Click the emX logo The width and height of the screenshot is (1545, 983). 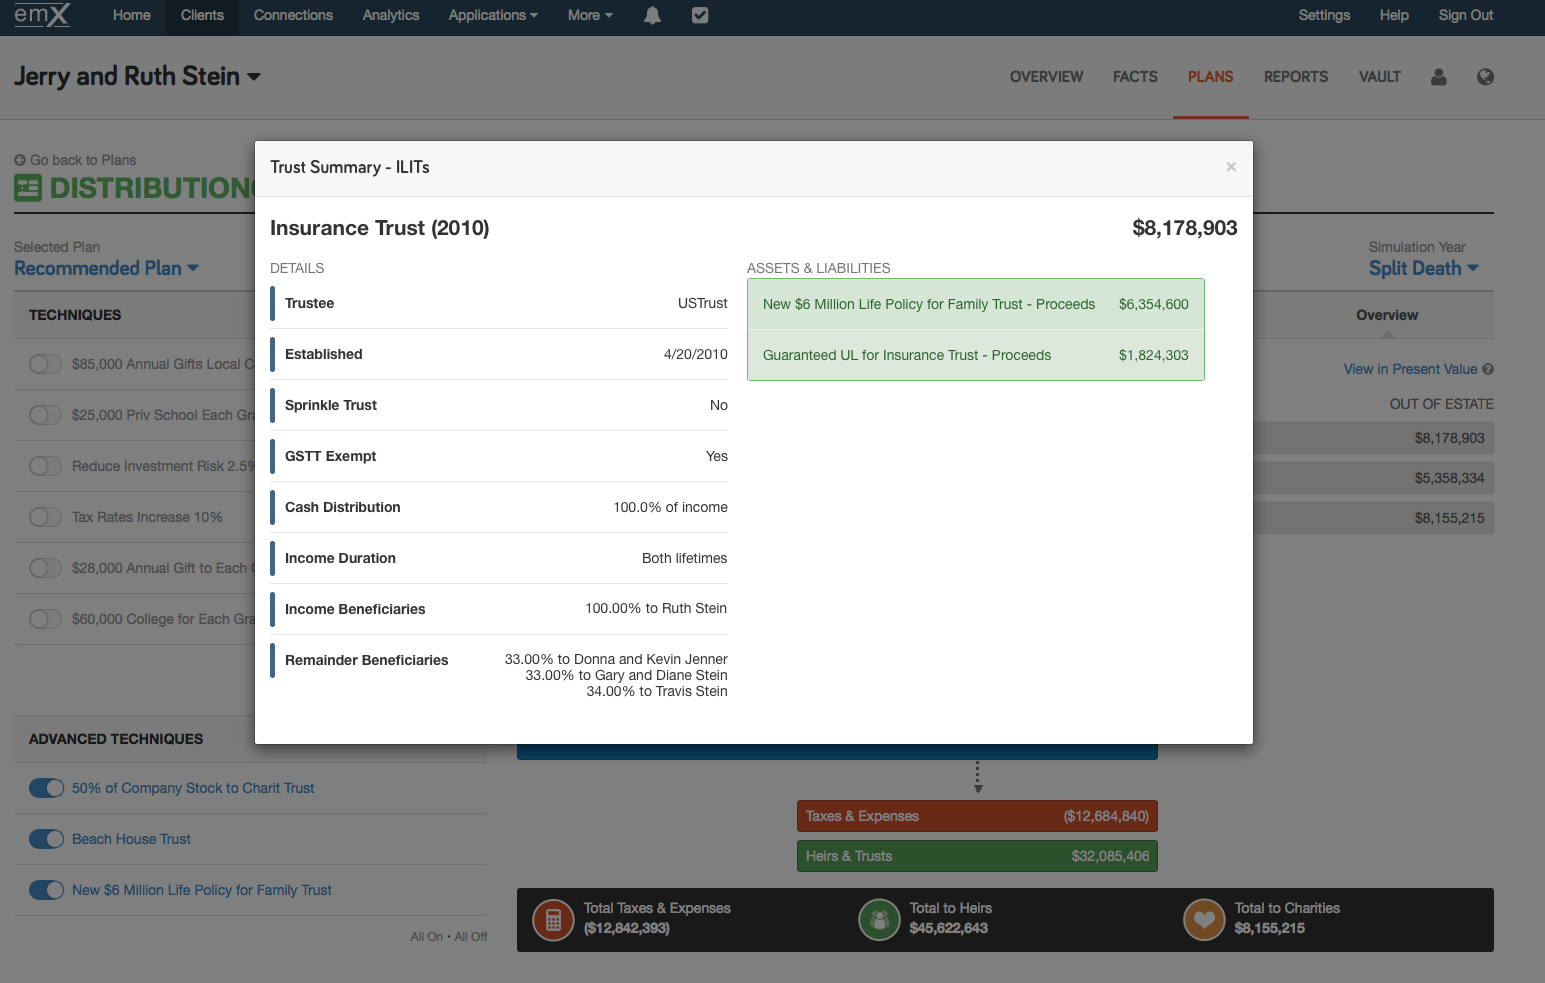[42, 15]
